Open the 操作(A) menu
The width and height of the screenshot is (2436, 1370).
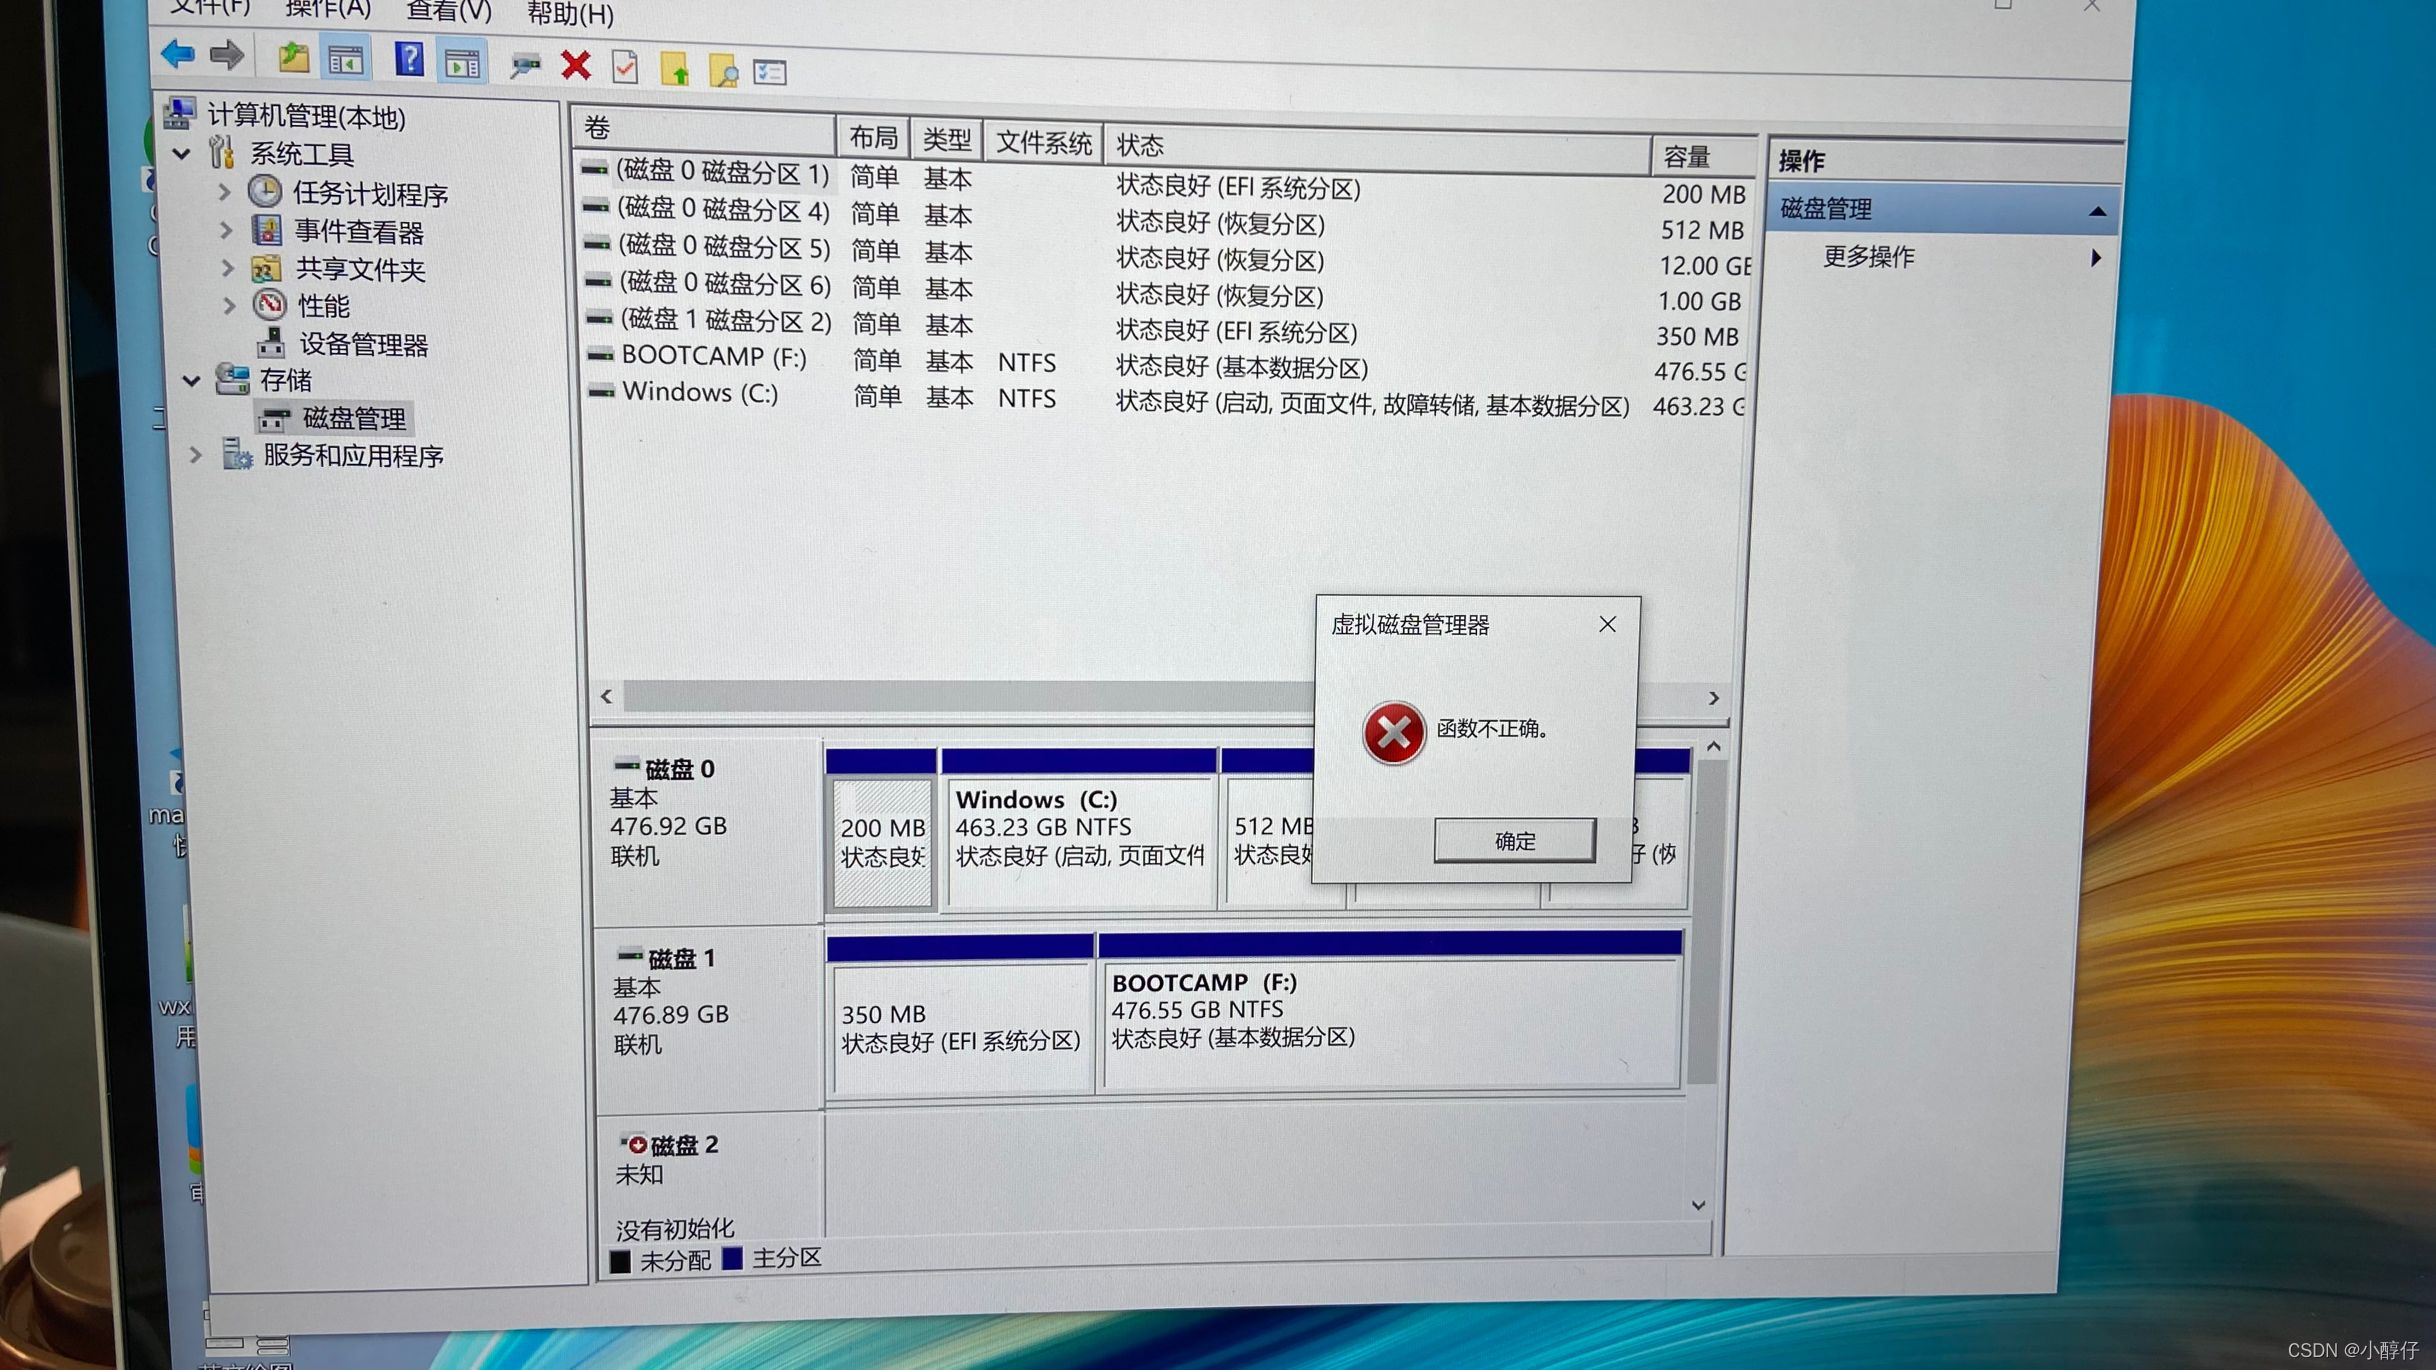tap(328, 10)
